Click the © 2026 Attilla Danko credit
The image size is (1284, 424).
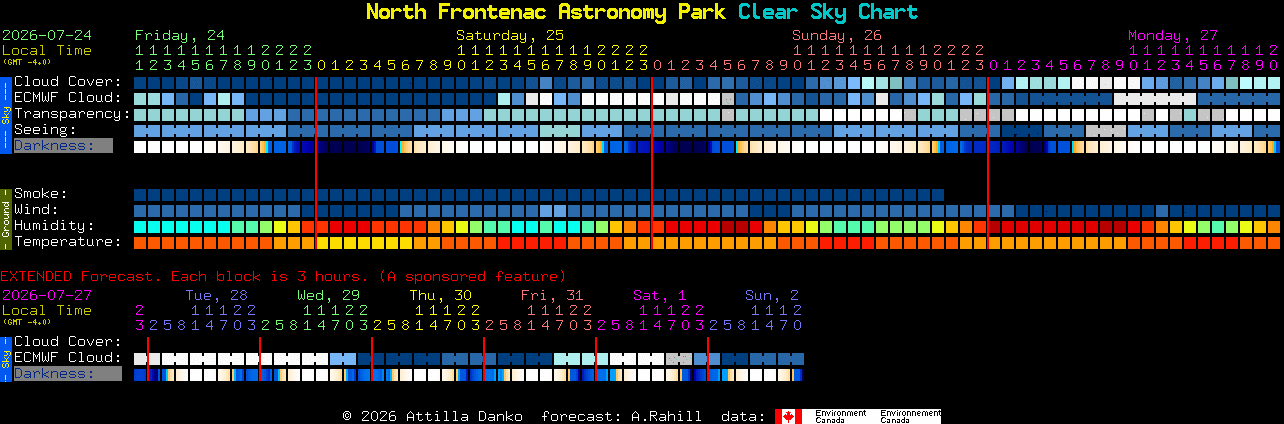click(433, 416)
